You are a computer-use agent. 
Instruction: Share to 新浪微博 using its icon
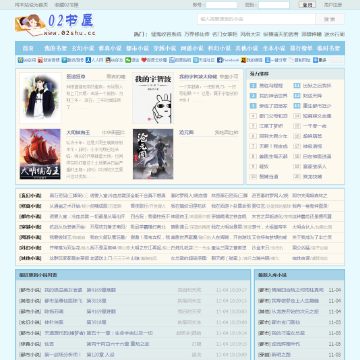pos(40,60)
